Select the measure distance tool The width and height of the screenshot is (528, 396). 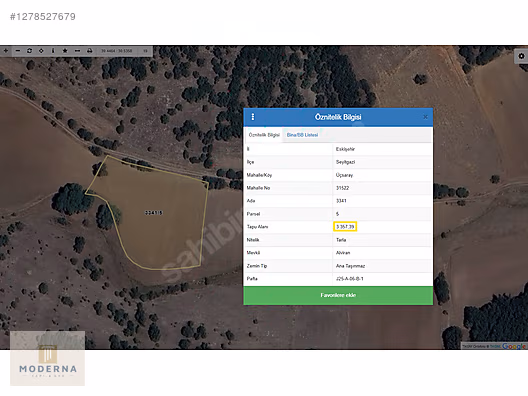[77, 51]
